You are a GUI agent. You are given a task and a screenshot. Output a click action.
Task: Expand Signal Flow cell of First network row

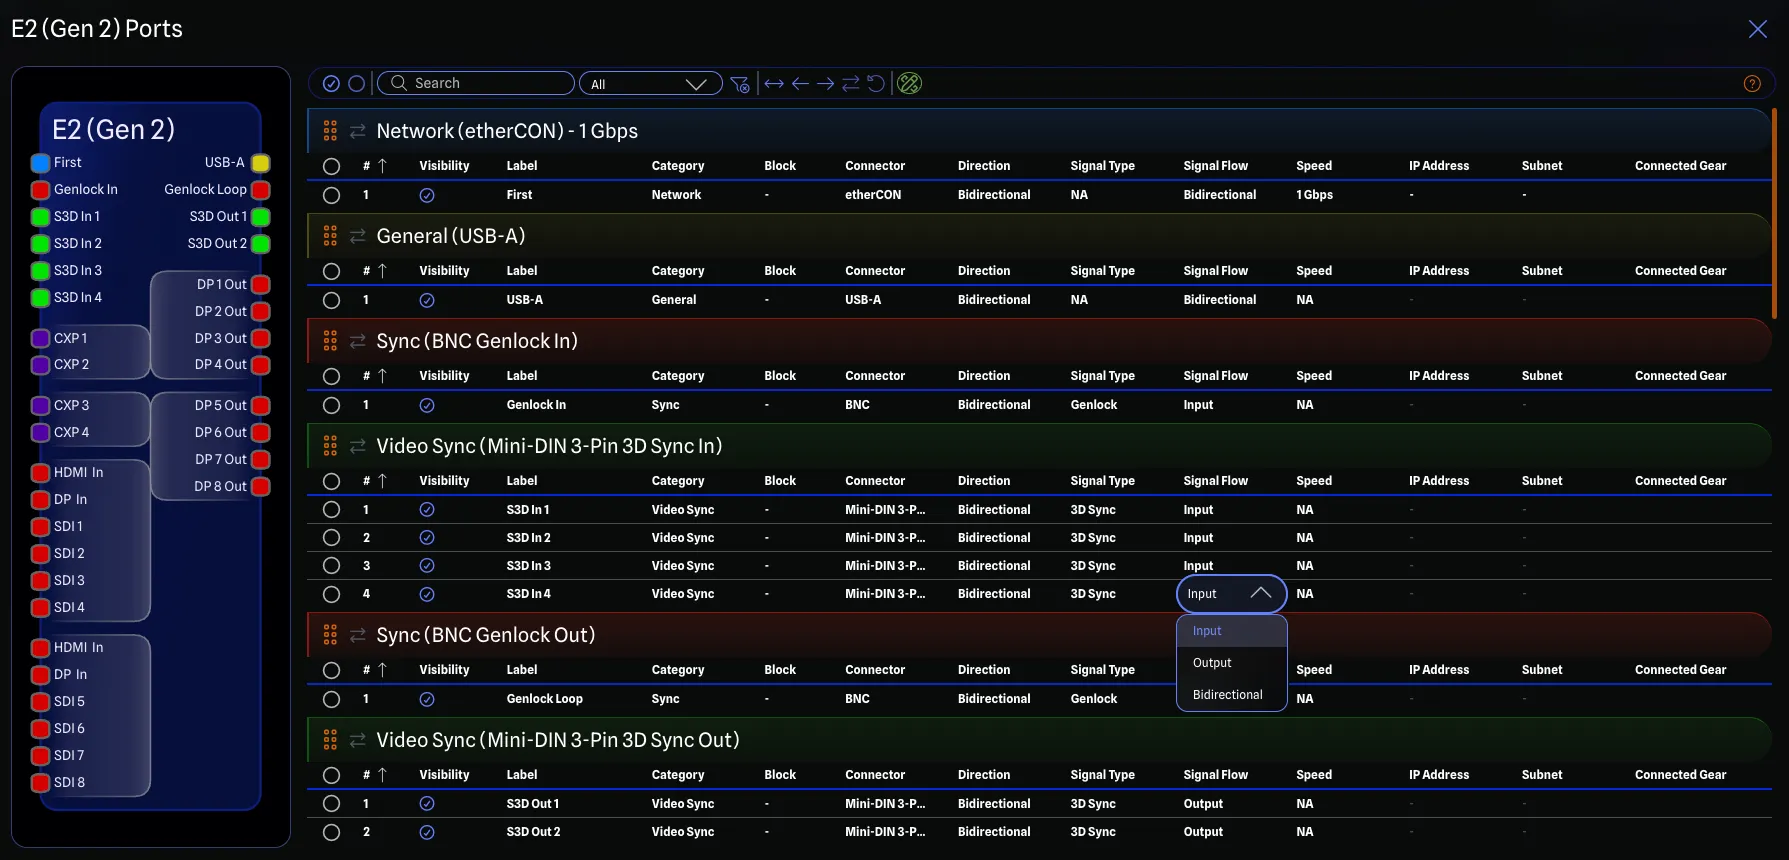click(x=1220, y=195)
